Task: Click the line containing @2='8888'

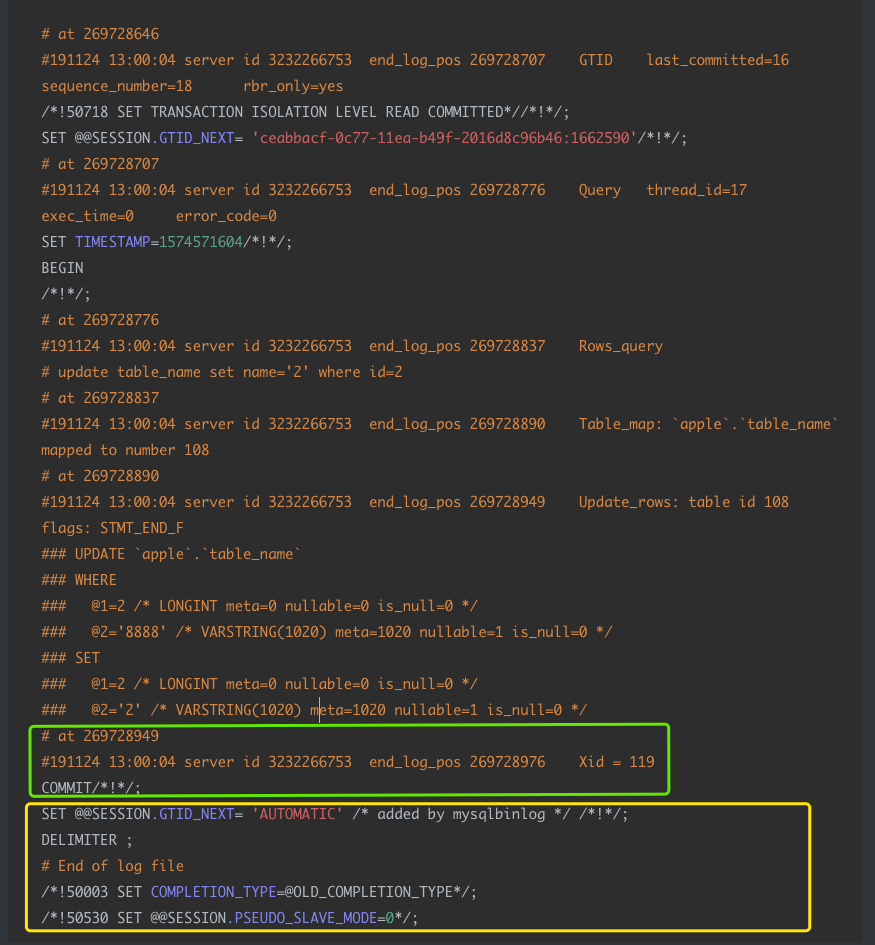Action: [326, 632]
